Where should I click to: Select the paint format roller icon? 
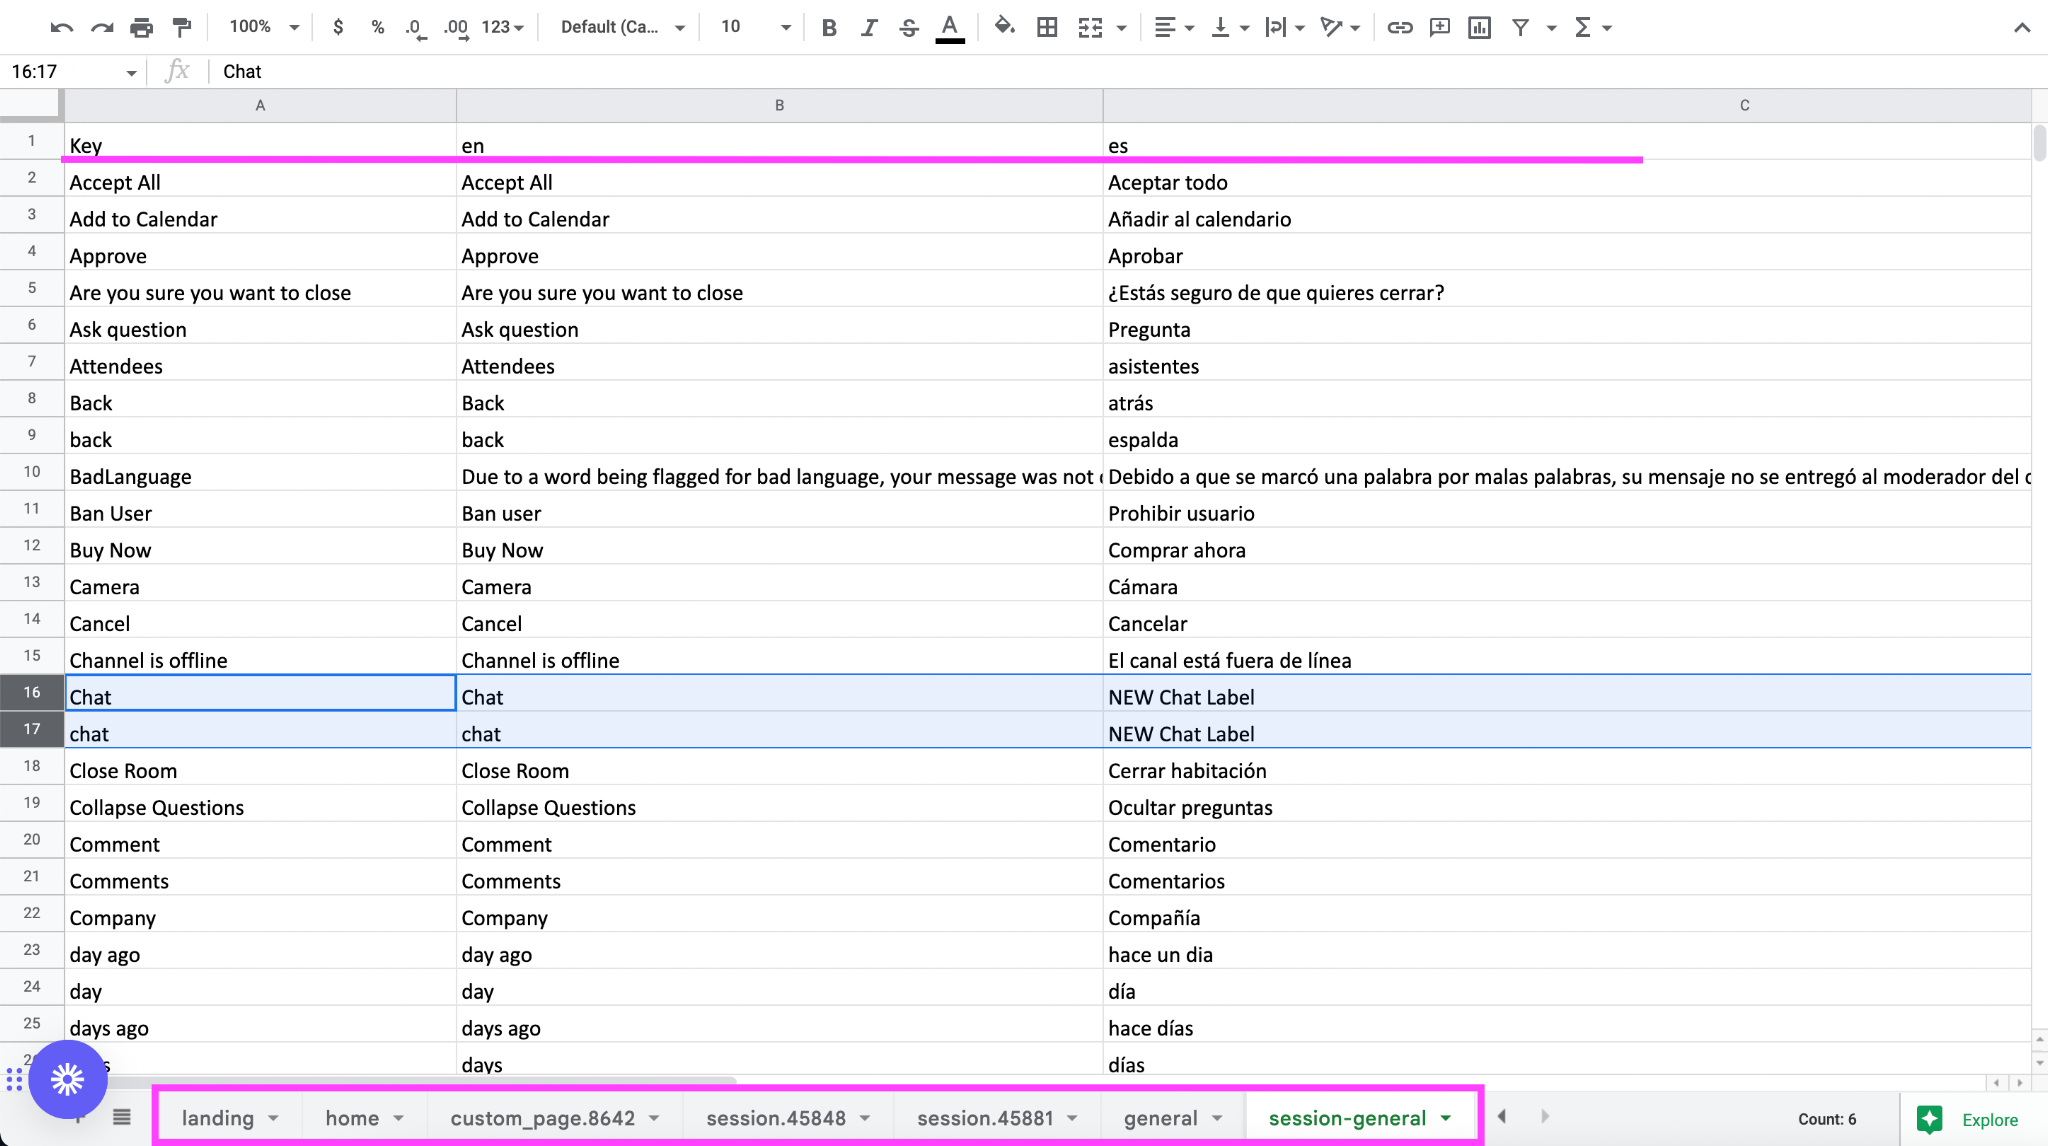[181, 27]
